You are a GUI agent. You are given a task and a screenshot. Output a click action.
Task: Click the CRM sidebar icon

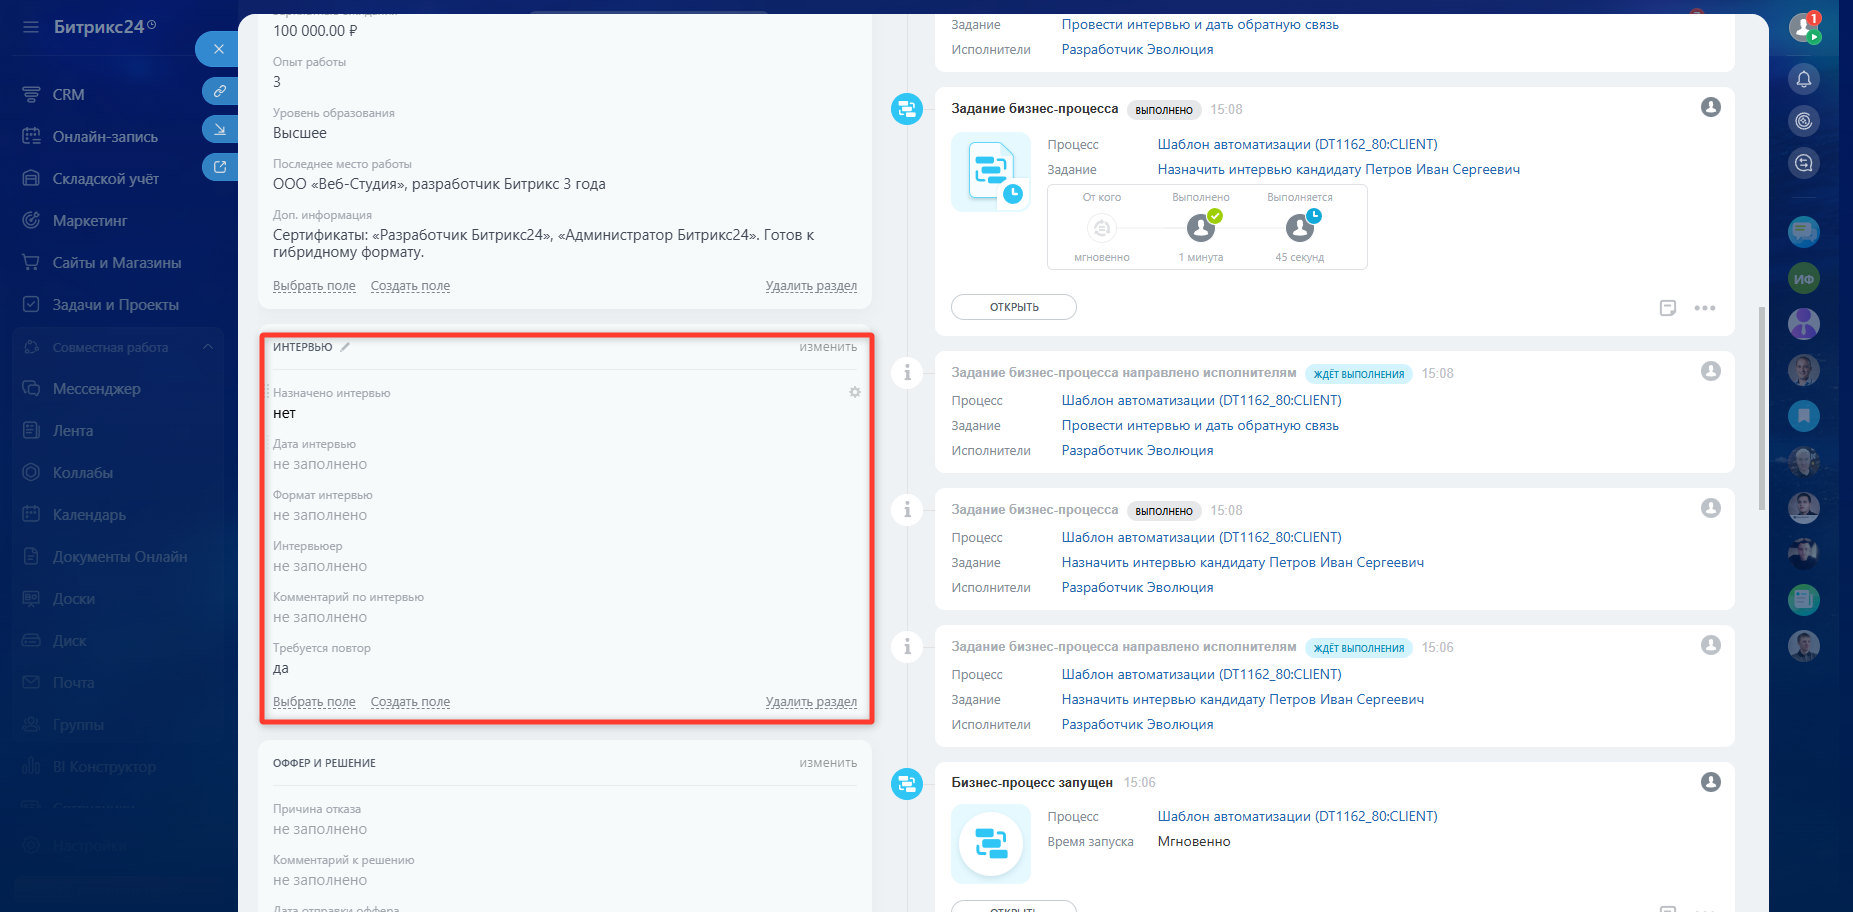[31, 94]
